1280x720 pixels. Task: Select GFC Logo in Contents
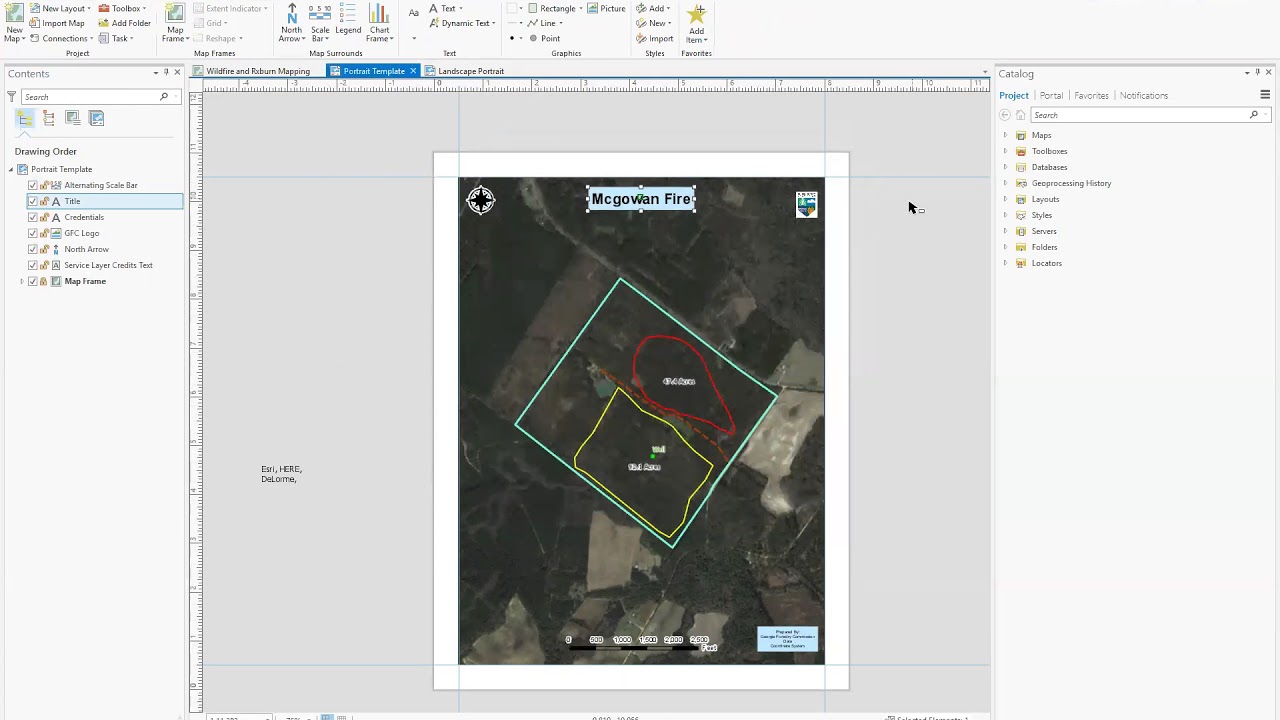(81, 233)
